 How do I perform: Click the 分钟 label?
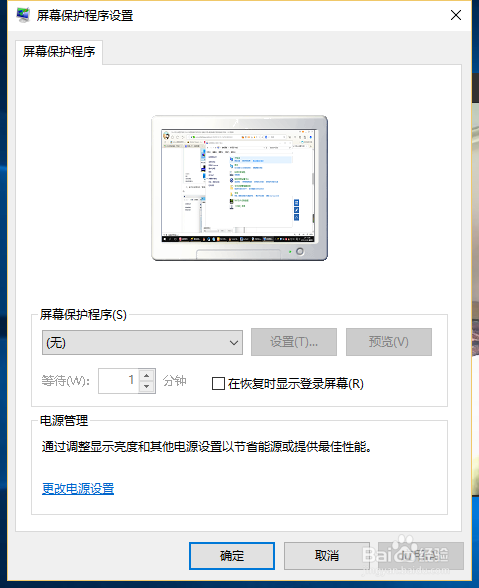[x=174, y=381]
